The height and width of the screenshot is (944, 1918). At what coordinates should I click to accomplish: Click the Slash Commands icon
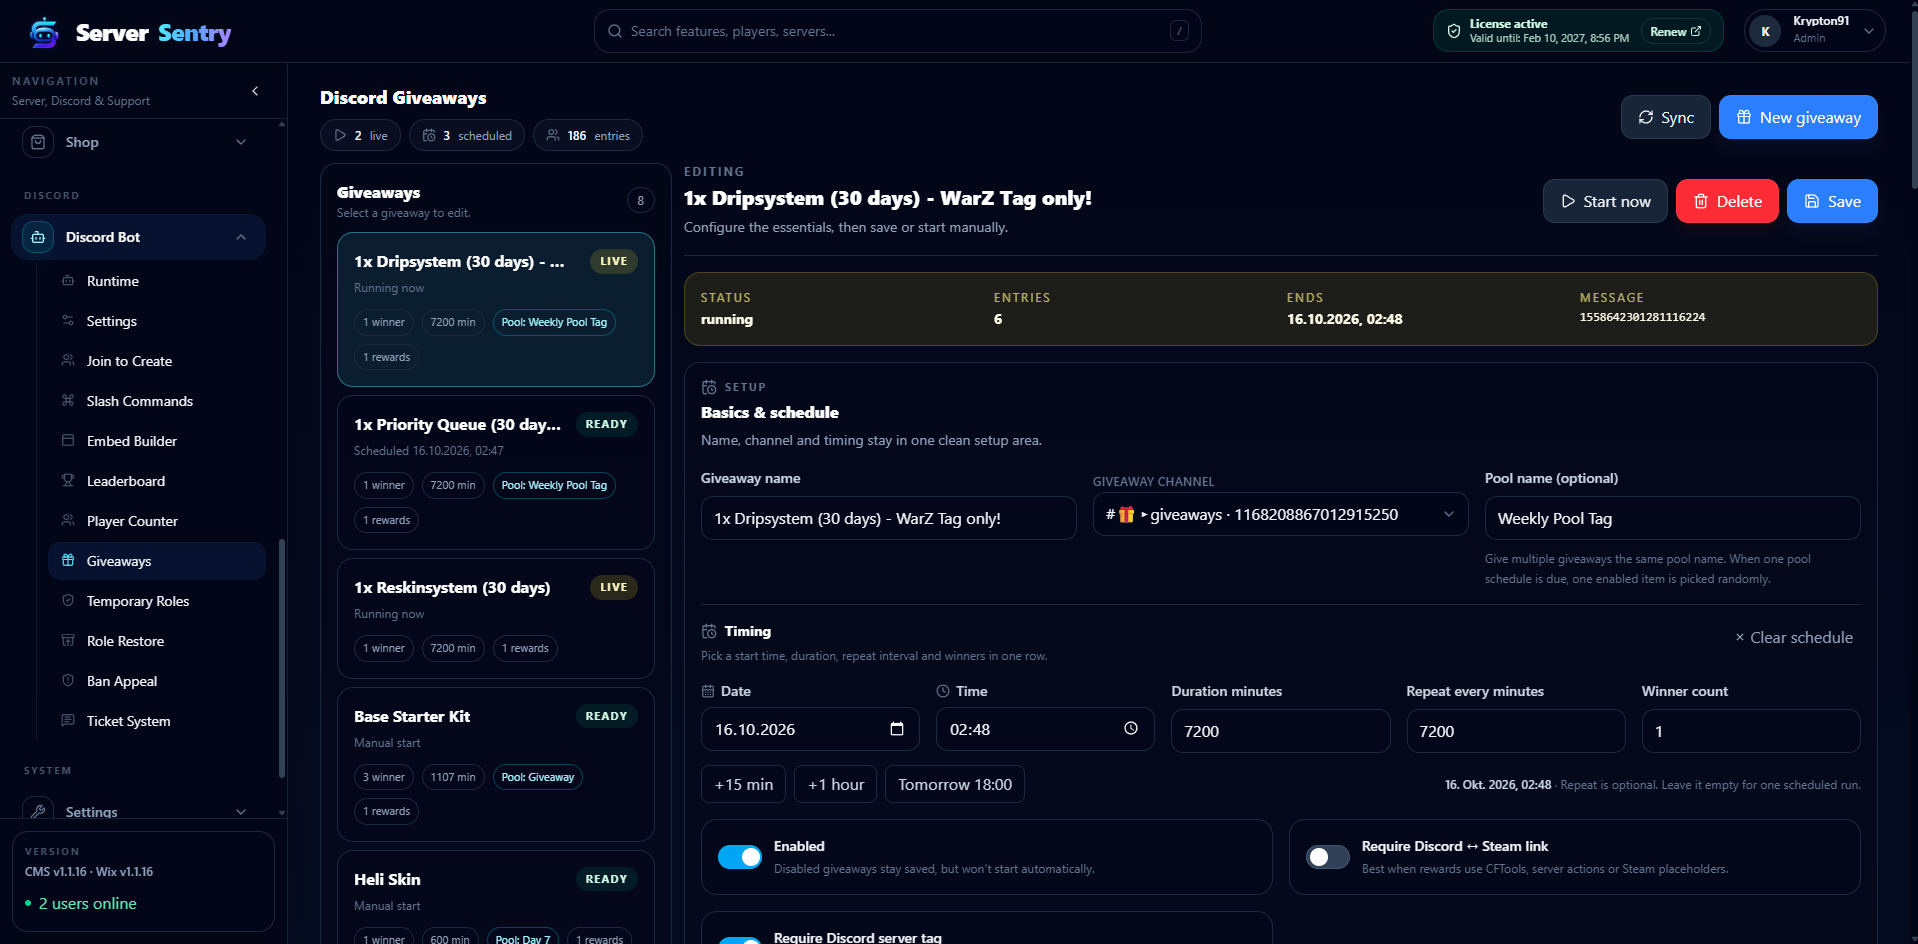[68, 401]
